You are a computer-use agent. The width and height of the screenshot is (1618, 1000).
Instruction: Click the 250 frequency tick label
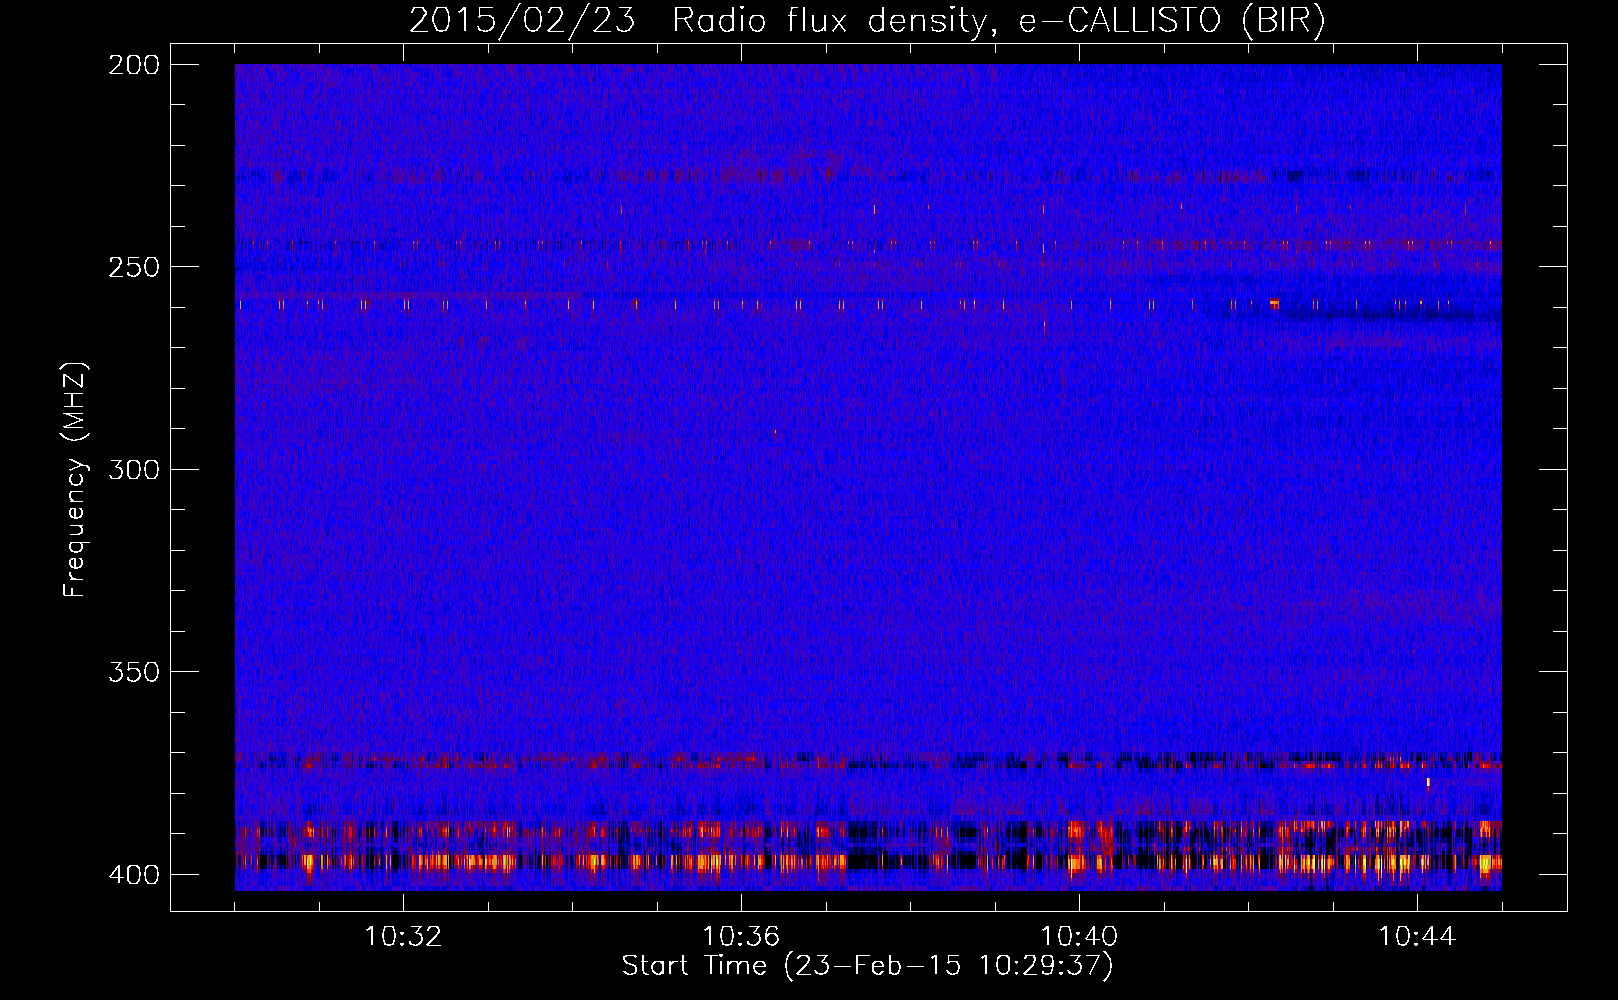tap(134, 267)
